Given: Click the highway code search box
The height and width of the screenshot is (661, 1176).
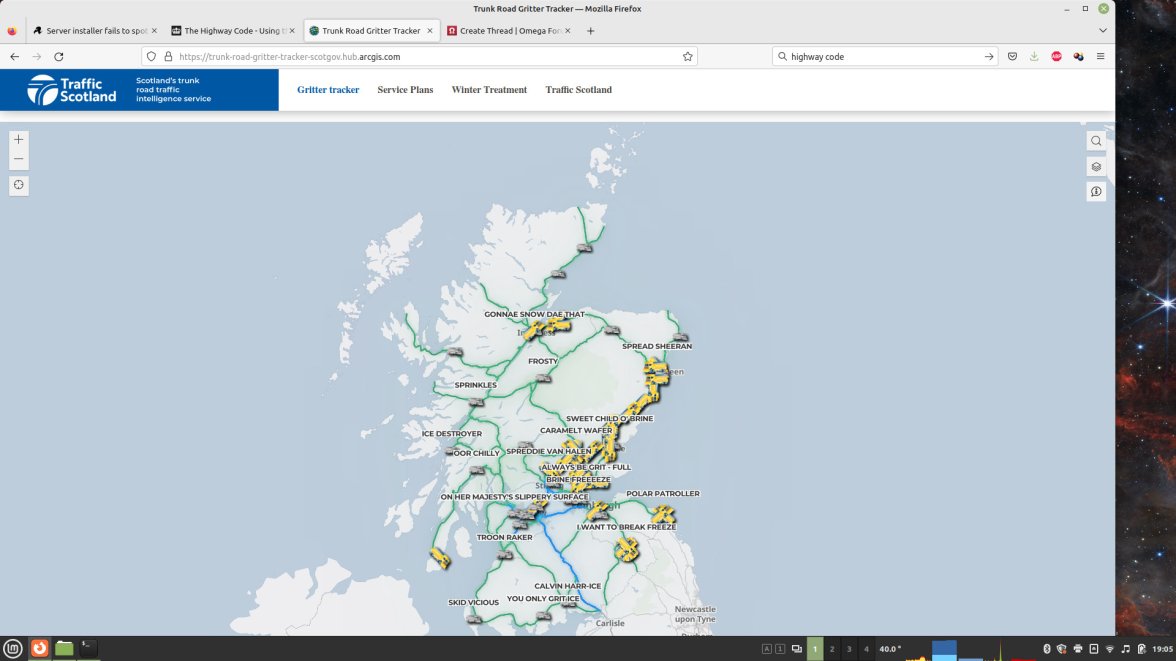Looking at the screenshot, I should [x=878, y=57].
